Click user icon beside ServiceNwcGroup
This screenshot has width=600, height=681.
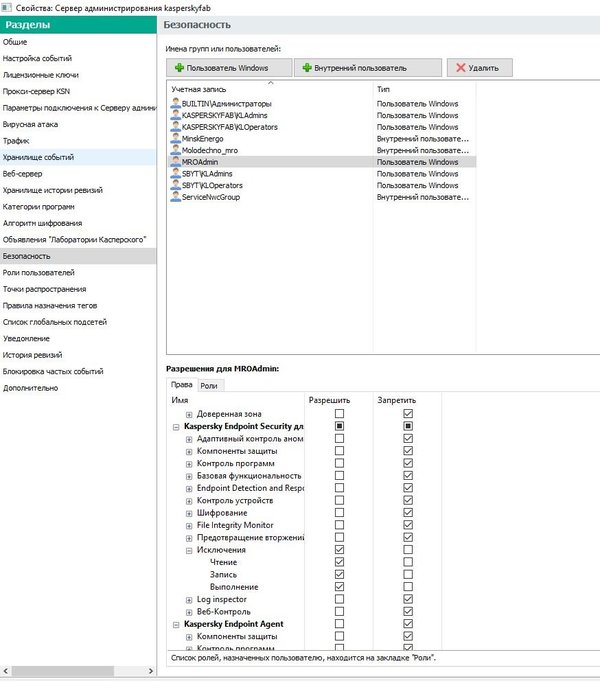[x=176, y=197]
